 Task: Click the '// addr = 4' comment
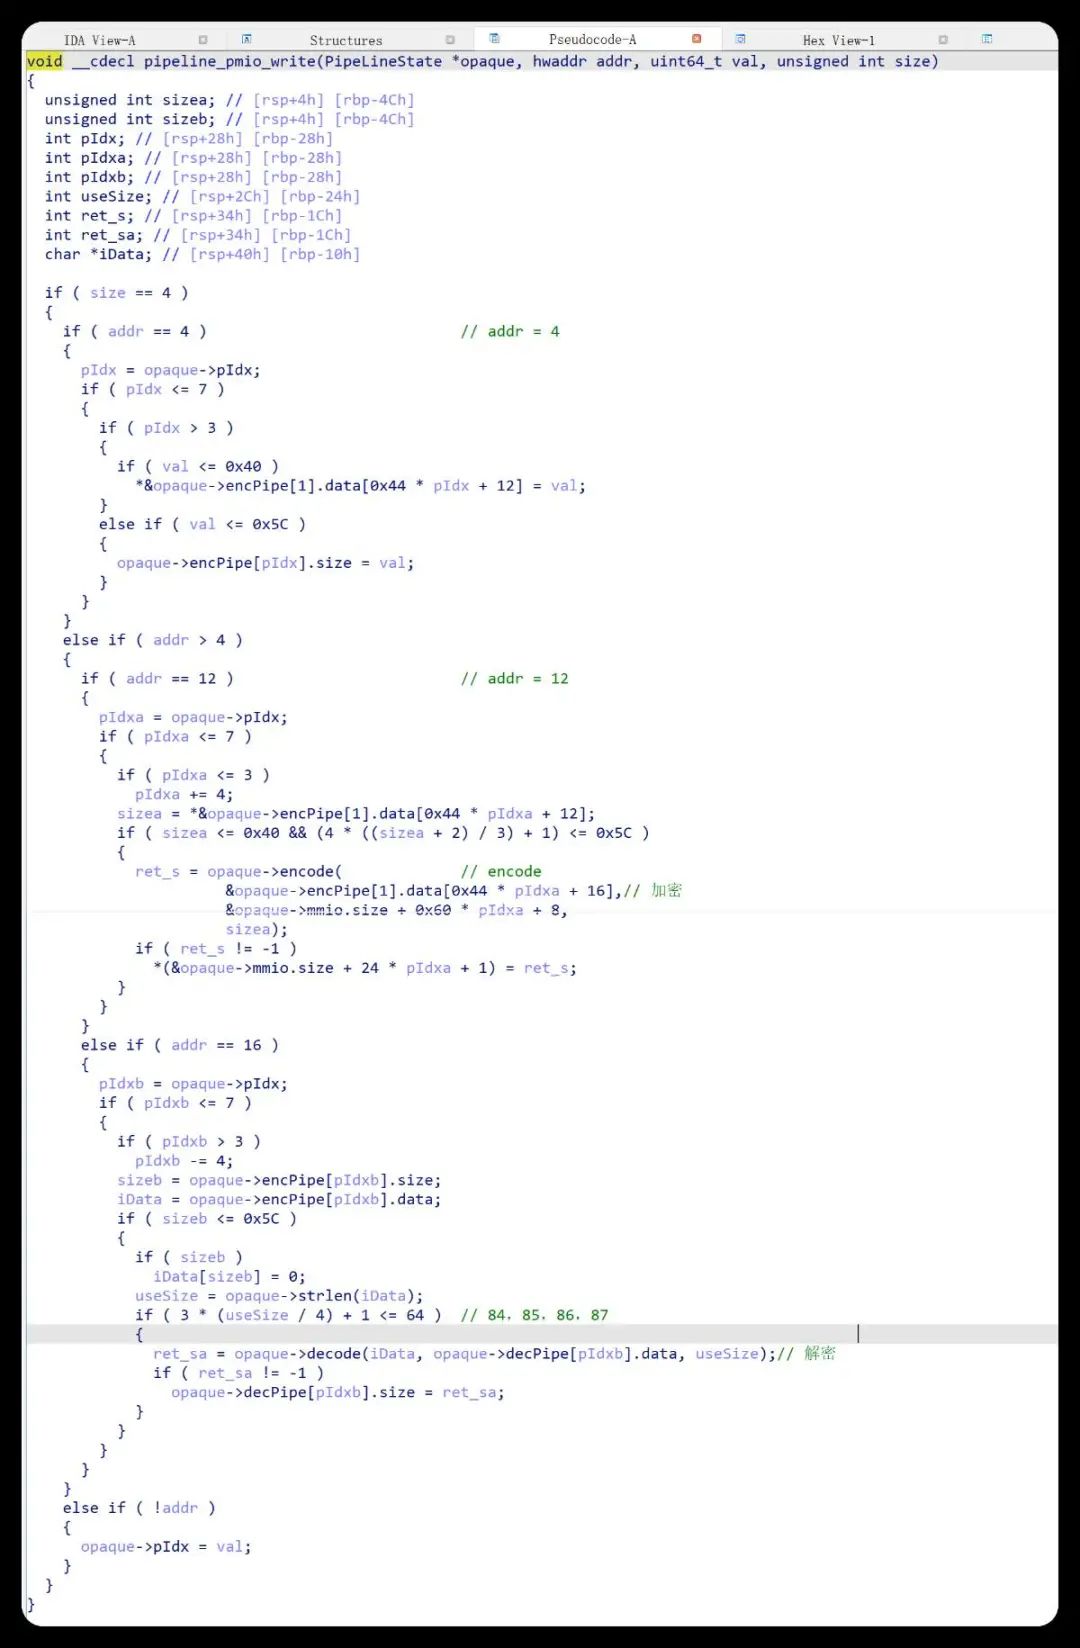pos(510,331)
